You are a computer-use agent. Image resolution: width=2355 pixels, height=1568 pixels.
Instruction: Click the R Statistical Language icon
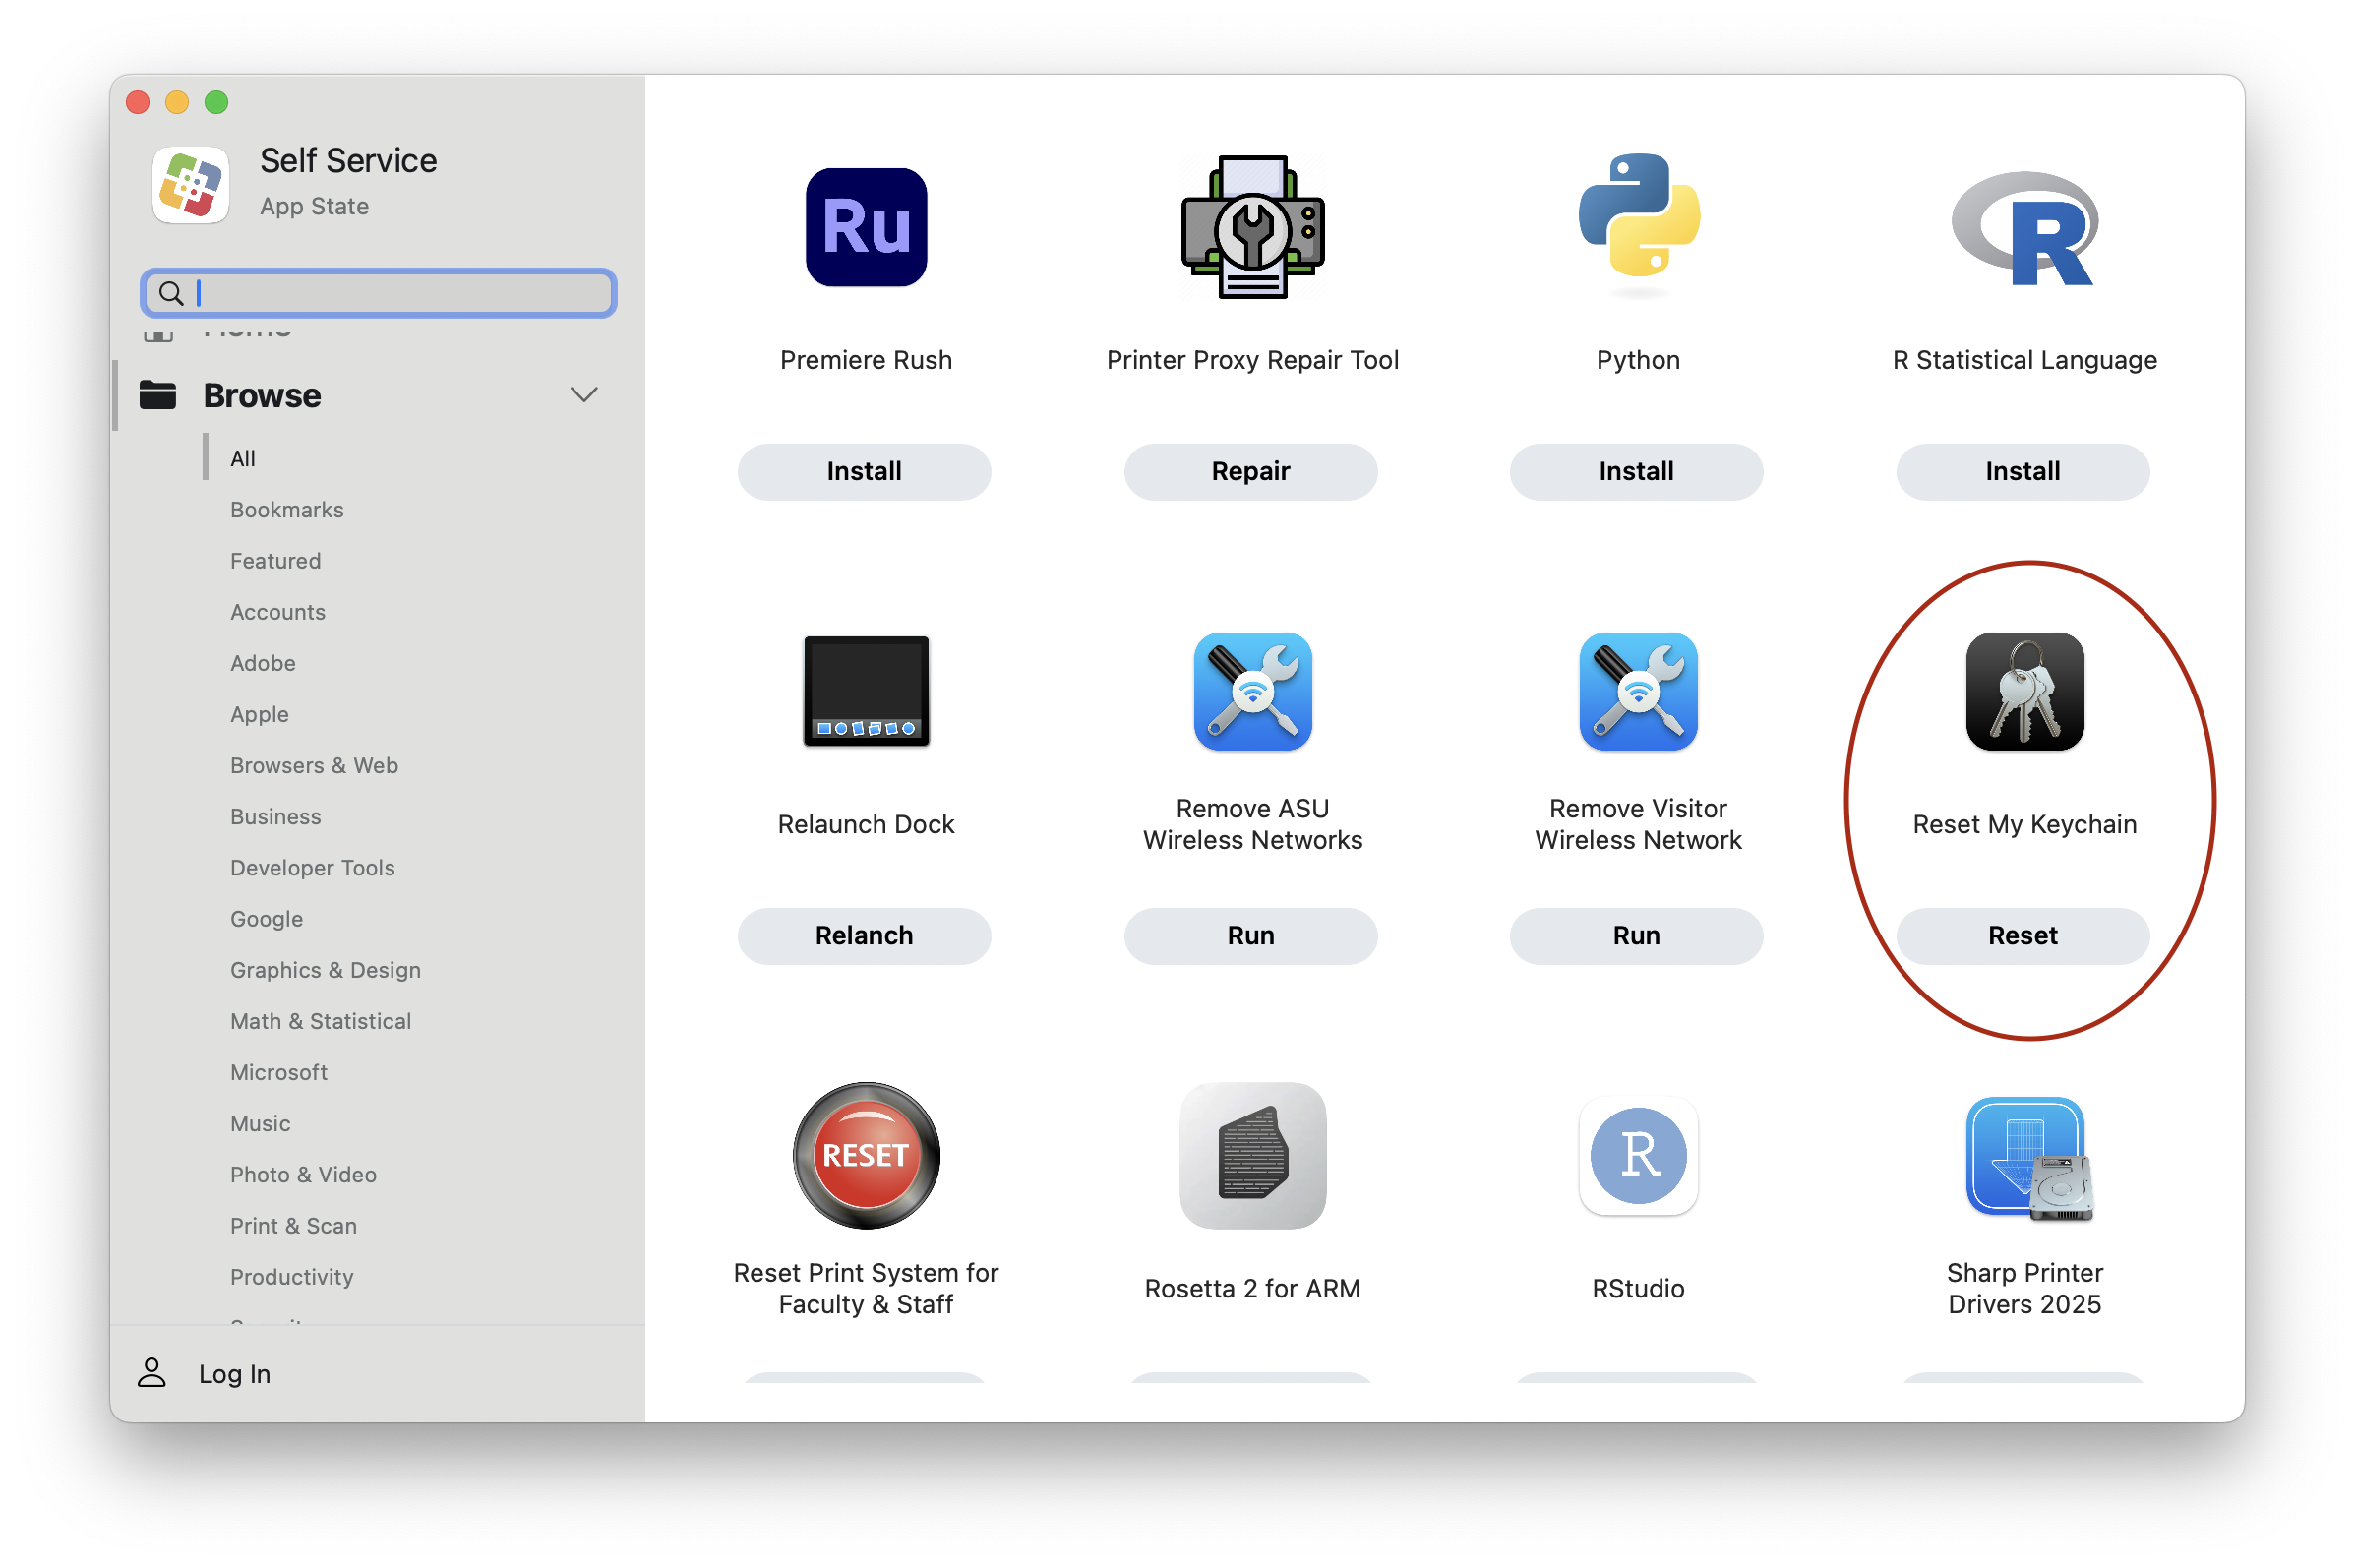(2024, 228)
